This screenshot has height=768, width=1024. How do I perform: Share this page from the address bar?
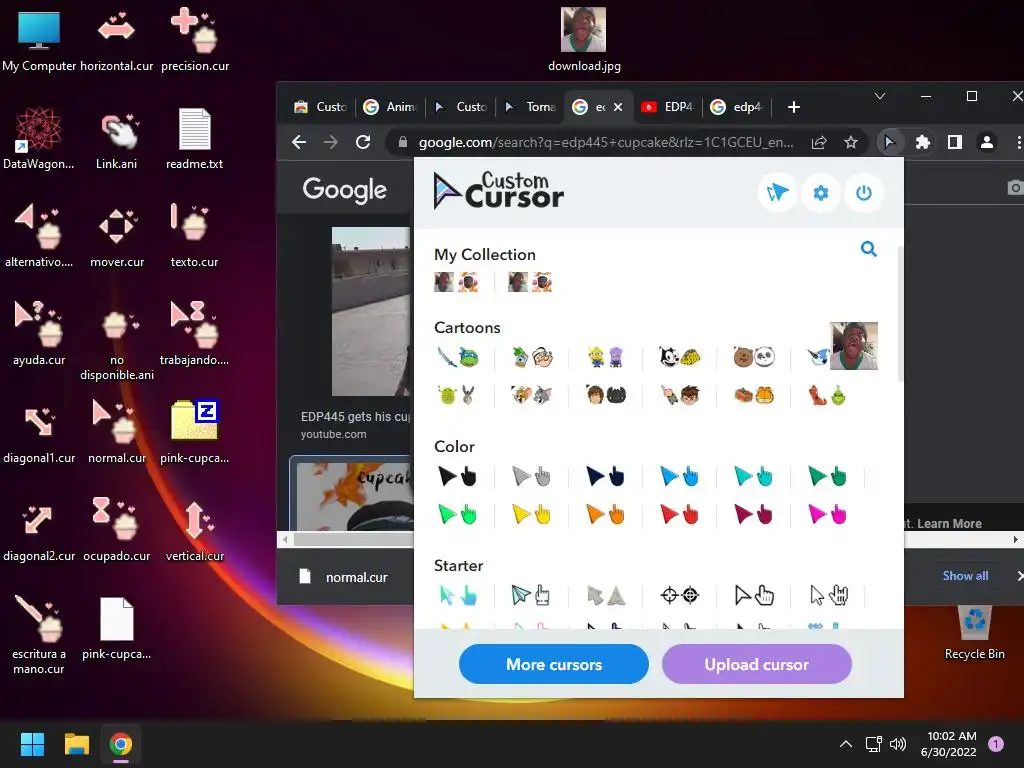pyautogui.click(x=818, y=142)
